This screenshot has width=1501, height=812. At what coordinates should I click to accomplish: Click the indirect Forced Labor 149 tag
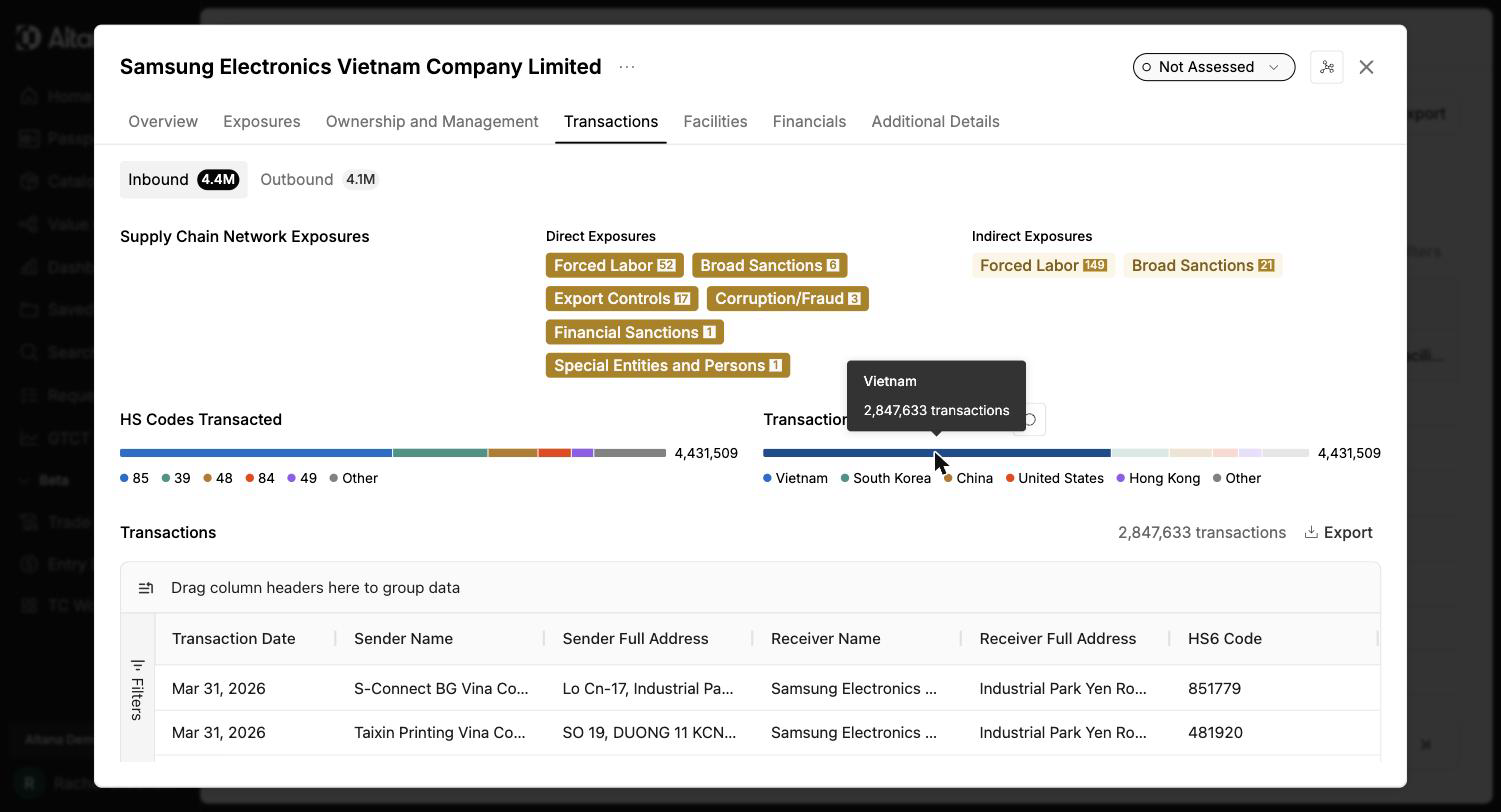(x=1044, y=265)
